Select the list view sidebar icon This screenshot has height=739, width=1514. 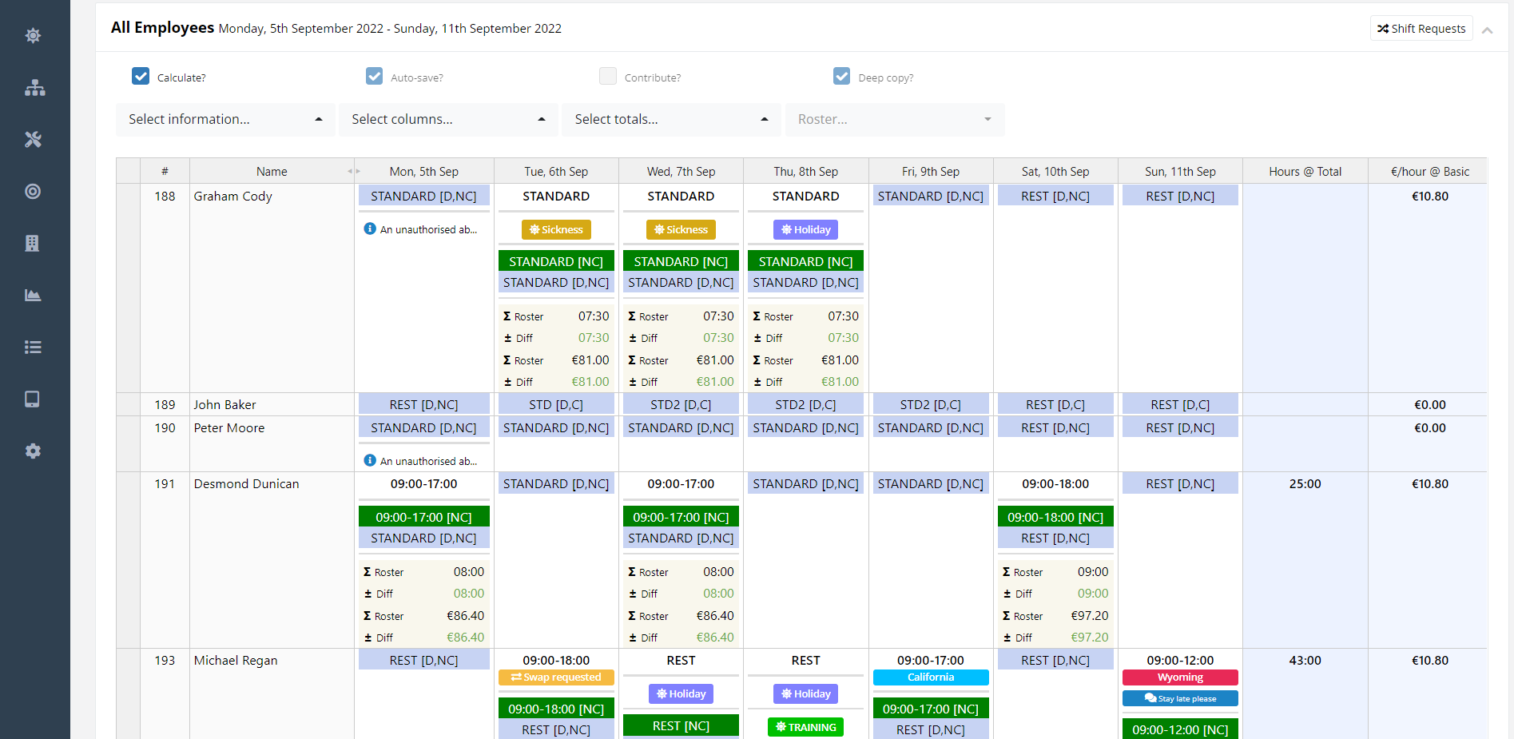pos(33,347)
